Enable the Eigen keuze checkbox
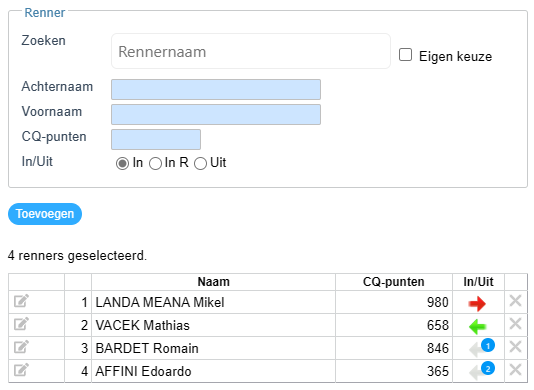This screenshot has width=534, height=390. pos(405,55)
